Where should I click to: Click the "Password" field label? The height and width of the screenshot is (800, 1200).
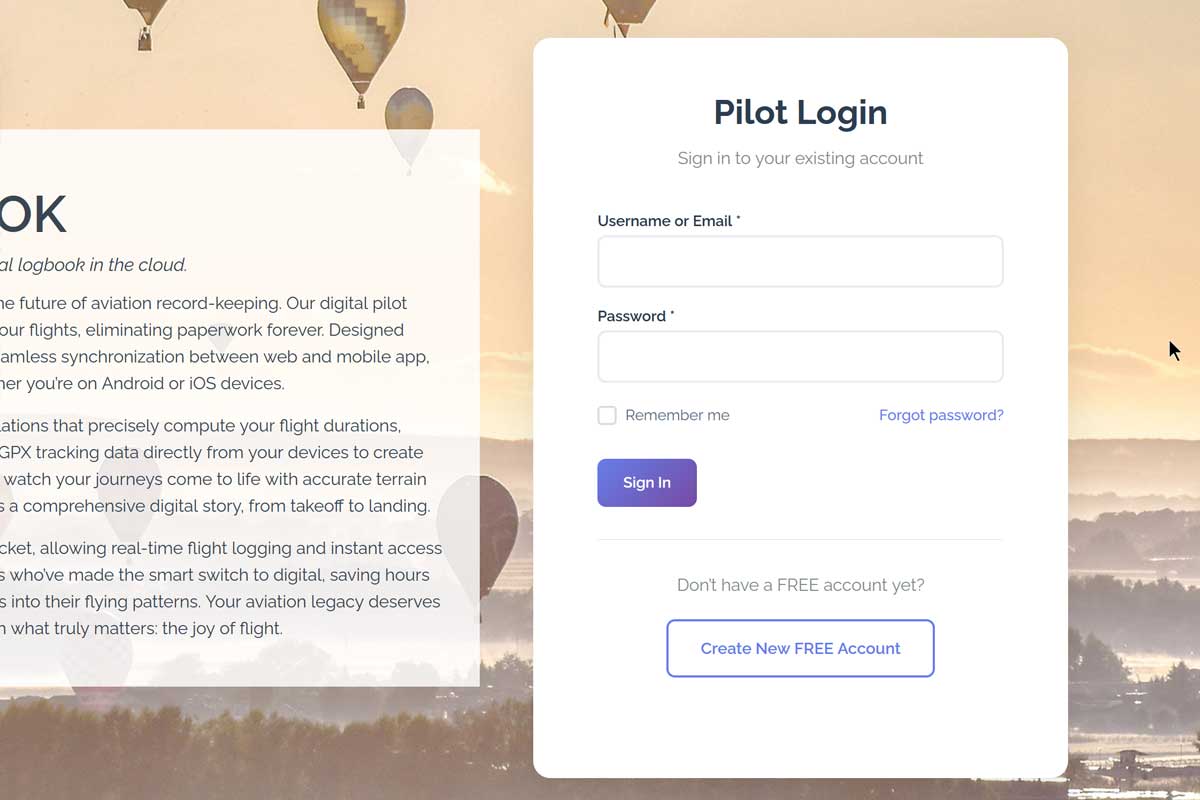pos(632,316)
